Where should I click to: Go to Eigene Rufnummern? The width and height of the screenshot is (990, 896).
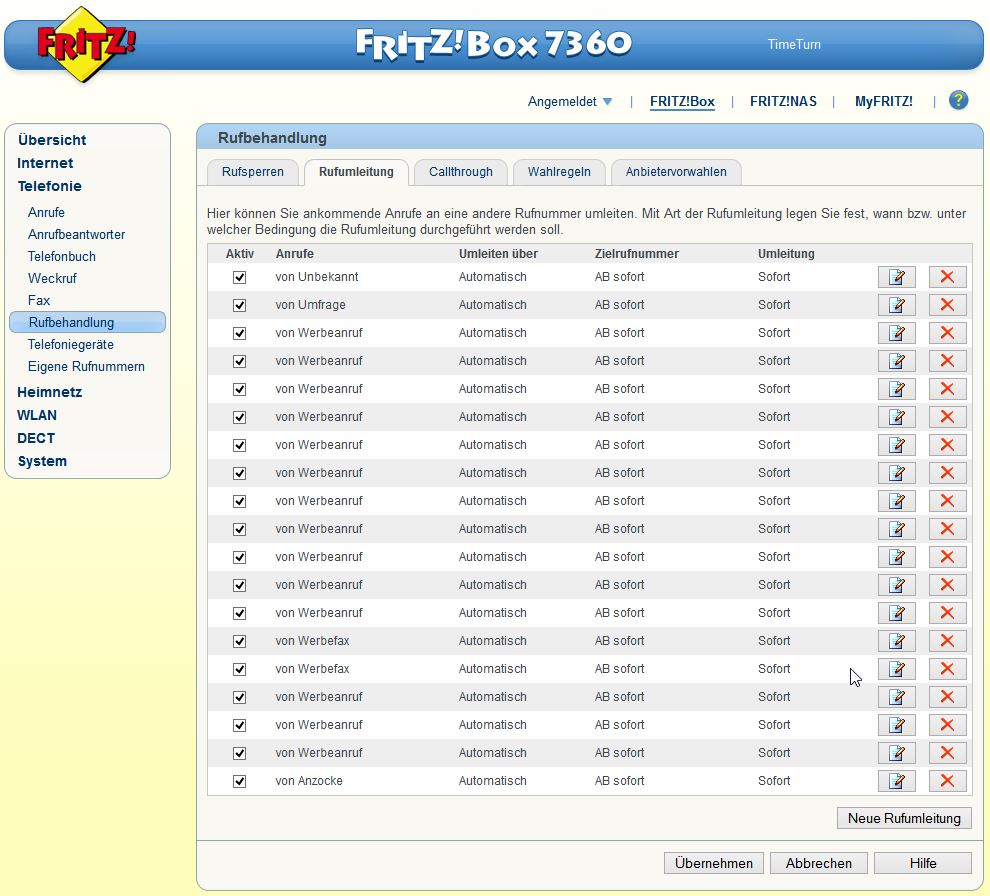[x=86, y=367]
